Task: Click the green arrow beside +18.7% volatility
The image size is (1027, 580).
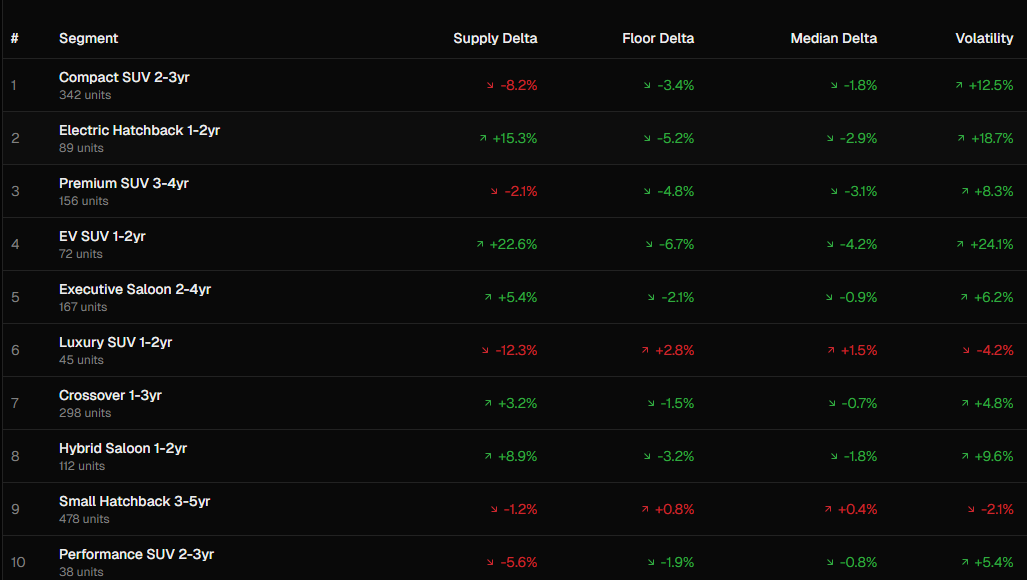Action: coord(961,139)
